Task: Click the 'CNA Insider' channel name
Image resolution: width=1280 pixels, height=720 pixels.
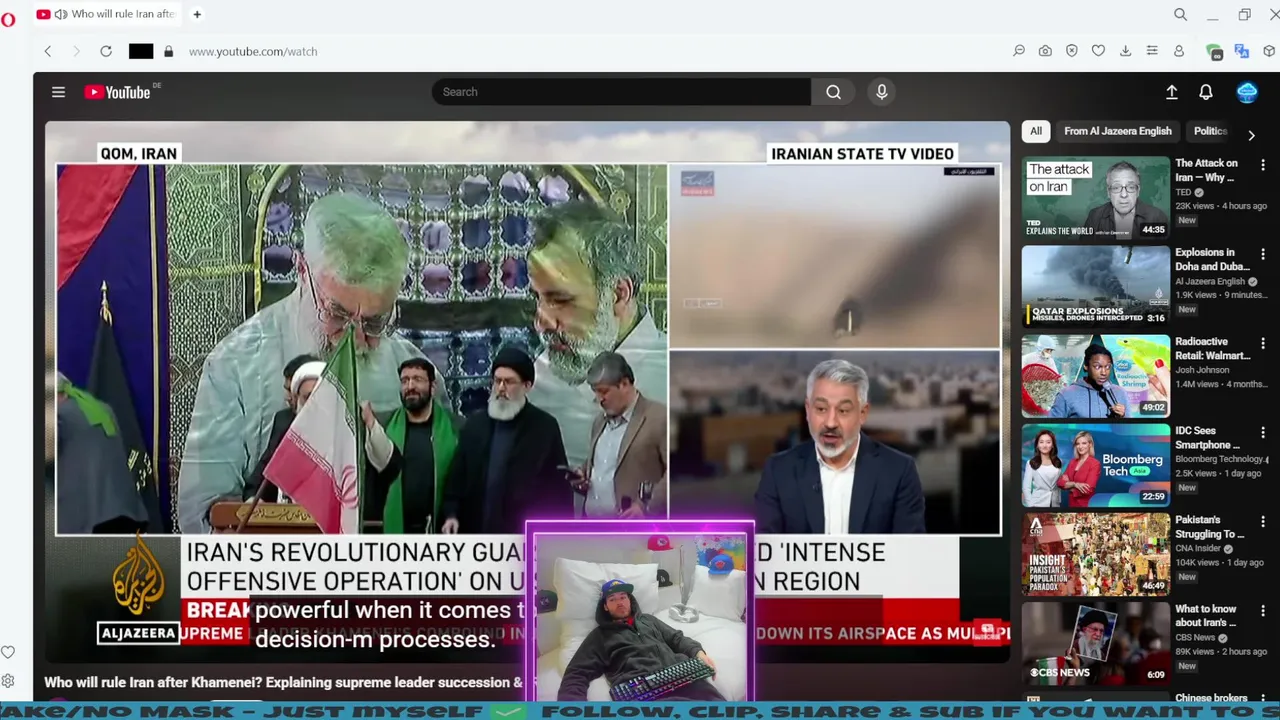Action: click(1198, 548)
